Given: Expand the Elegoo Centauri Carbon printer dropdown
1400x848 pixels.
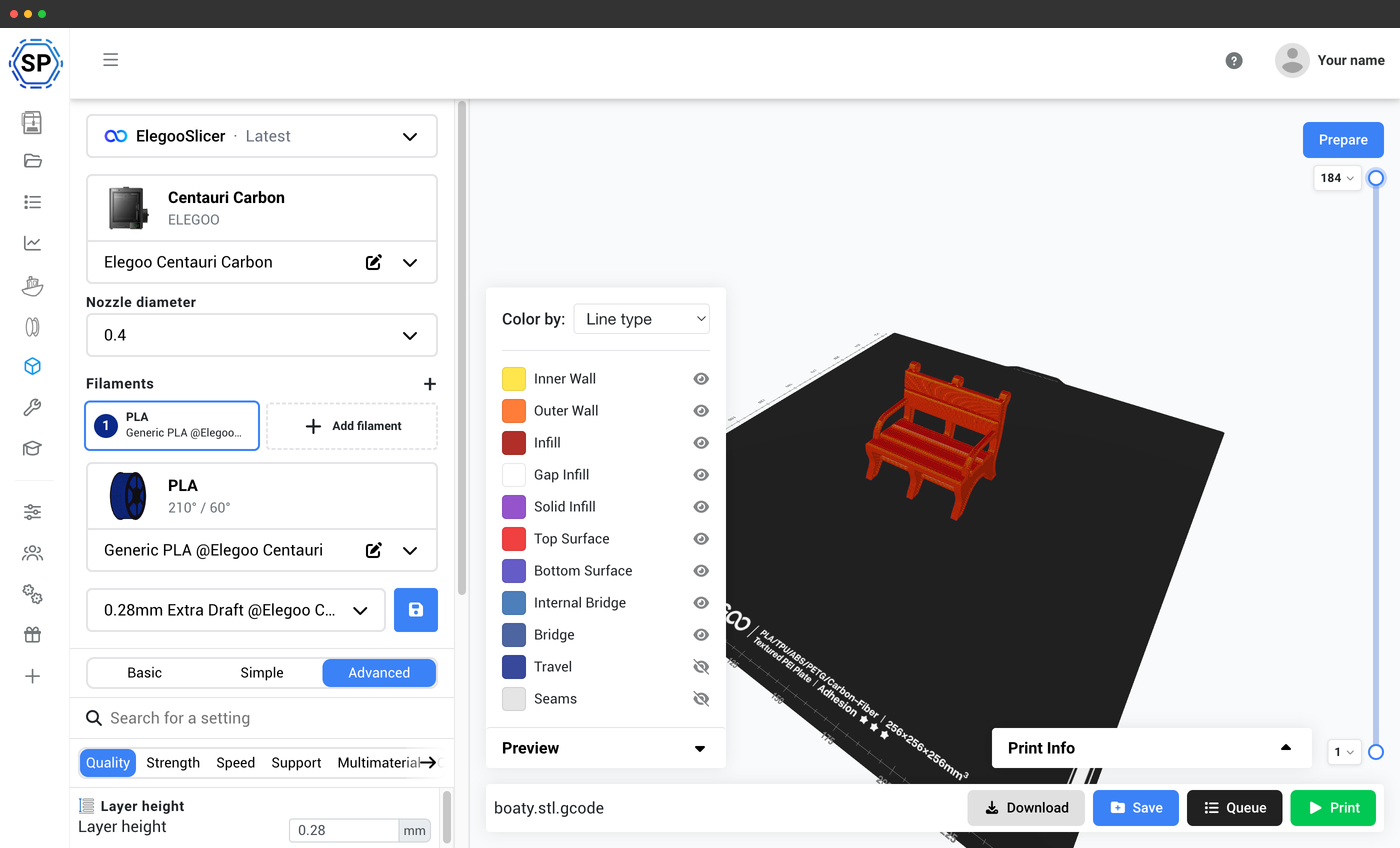Looking at the screenshot, I should click(x=410, y=262).
